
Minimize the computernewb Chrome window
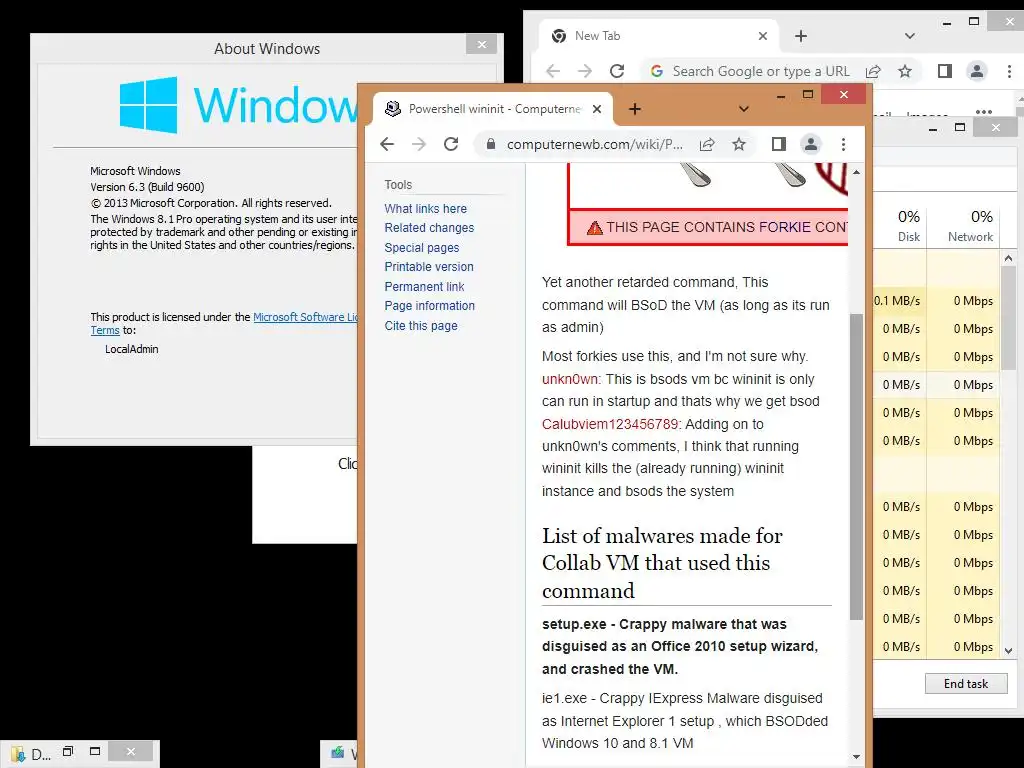(x=780, y=95)
